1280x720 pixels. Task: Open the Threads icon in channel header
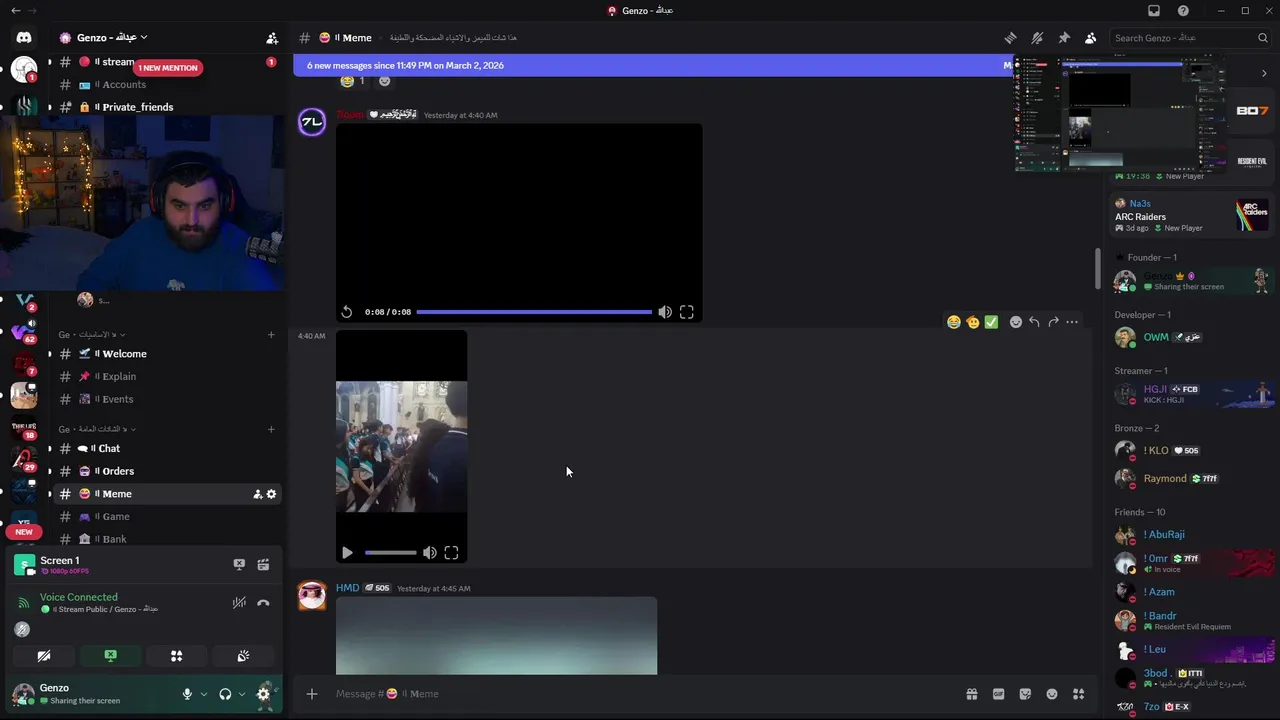pyautogui.click(x=1010, y=38)
